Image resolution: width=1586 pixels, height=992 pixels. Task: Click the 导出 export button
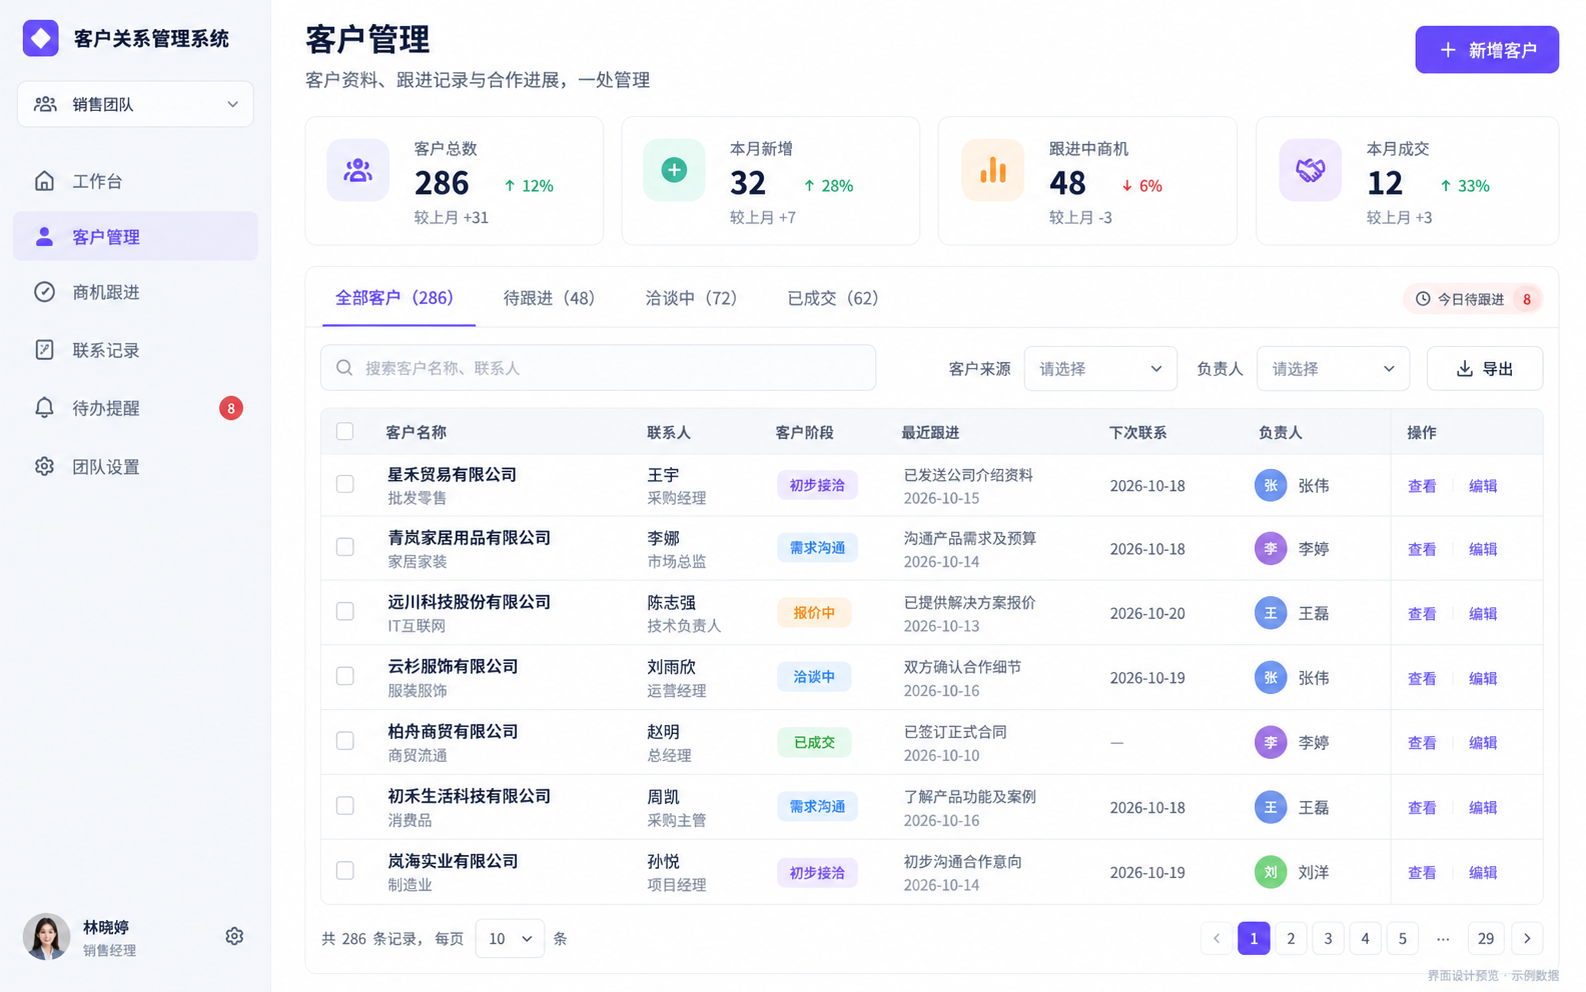click(1485, 369)
